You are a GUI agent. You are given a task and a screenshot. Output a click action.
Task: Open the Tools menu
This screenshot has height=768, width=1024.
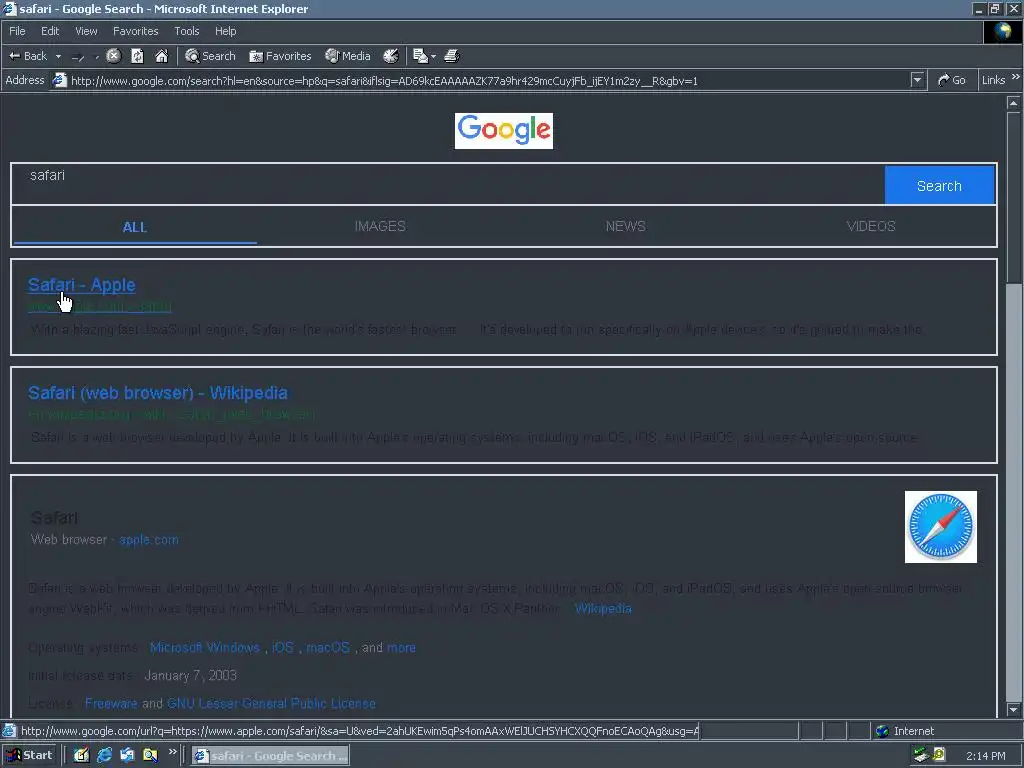(187, 31)
